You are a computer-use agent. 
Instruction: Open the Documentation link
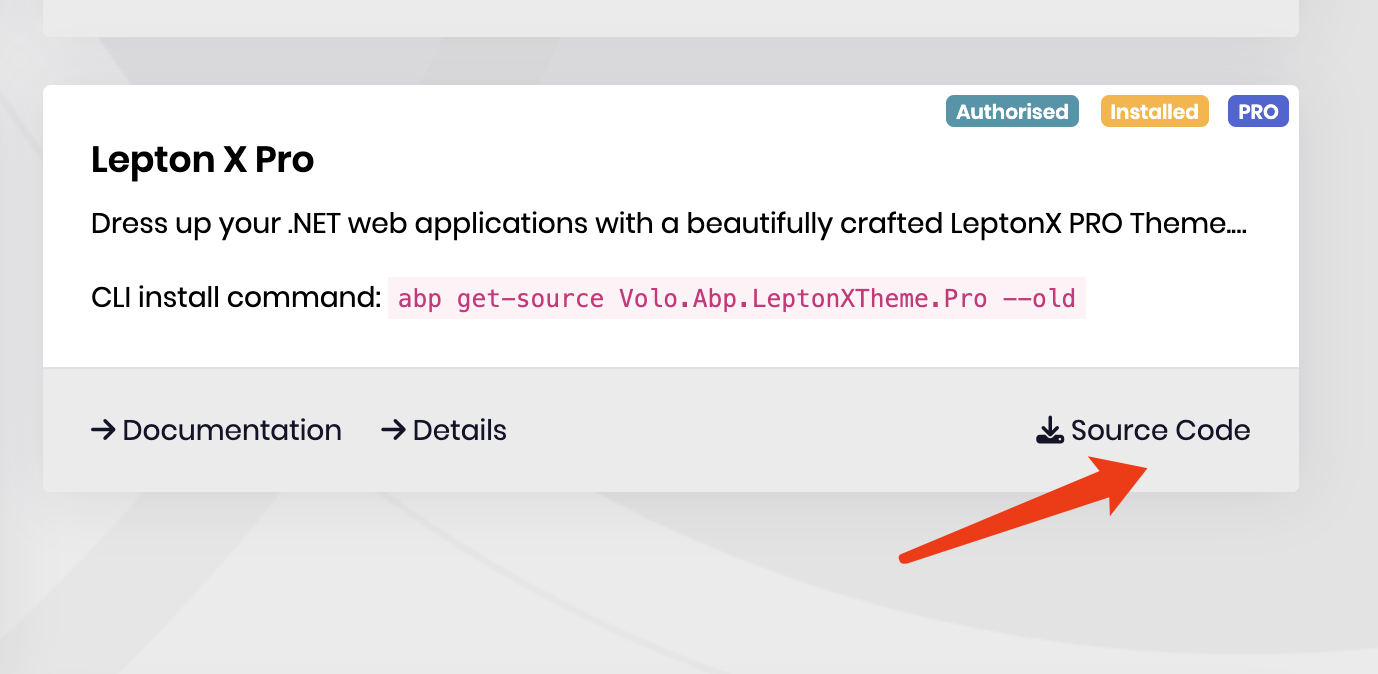[x=231, y=431]
